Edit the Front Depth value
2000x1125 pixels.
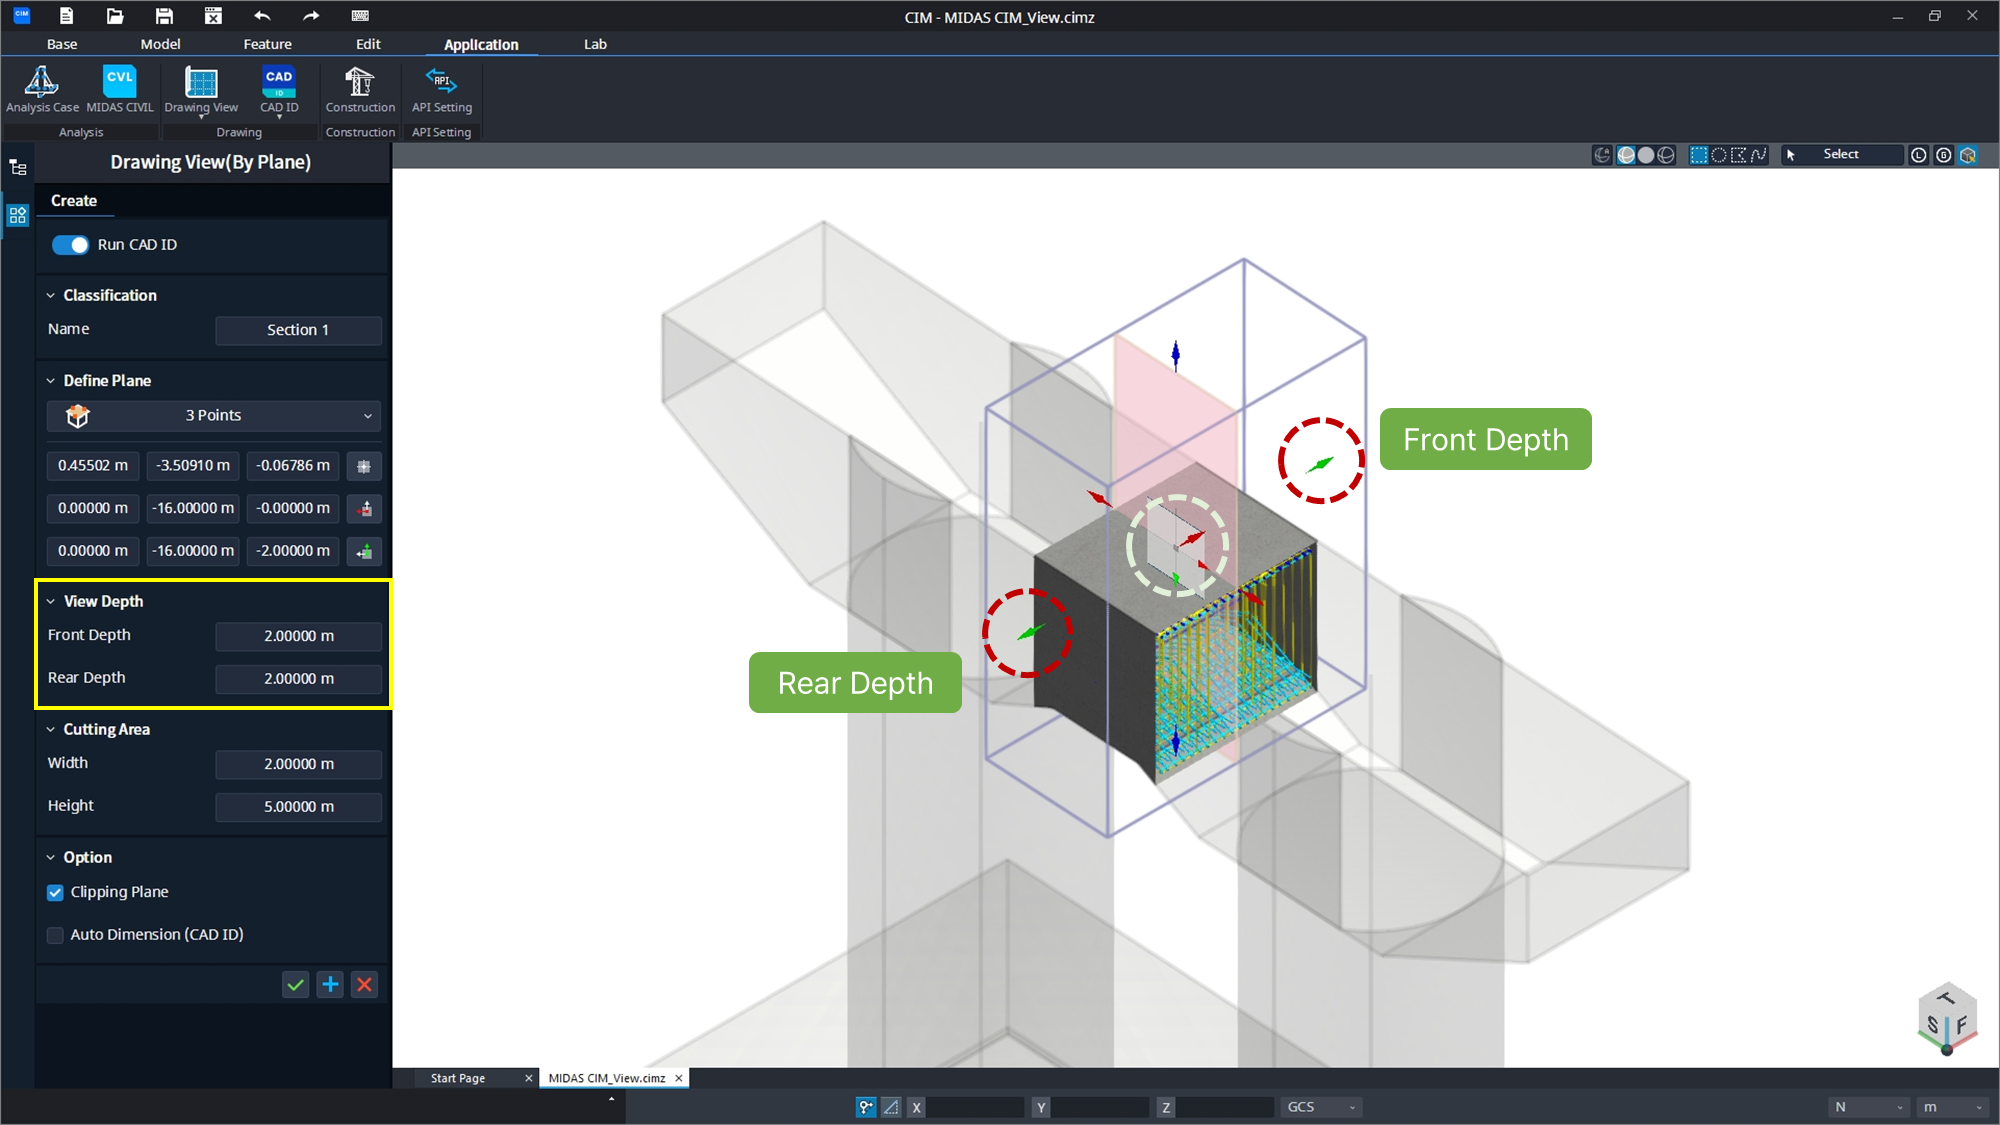pyautogui.click(x=298, y=636)
